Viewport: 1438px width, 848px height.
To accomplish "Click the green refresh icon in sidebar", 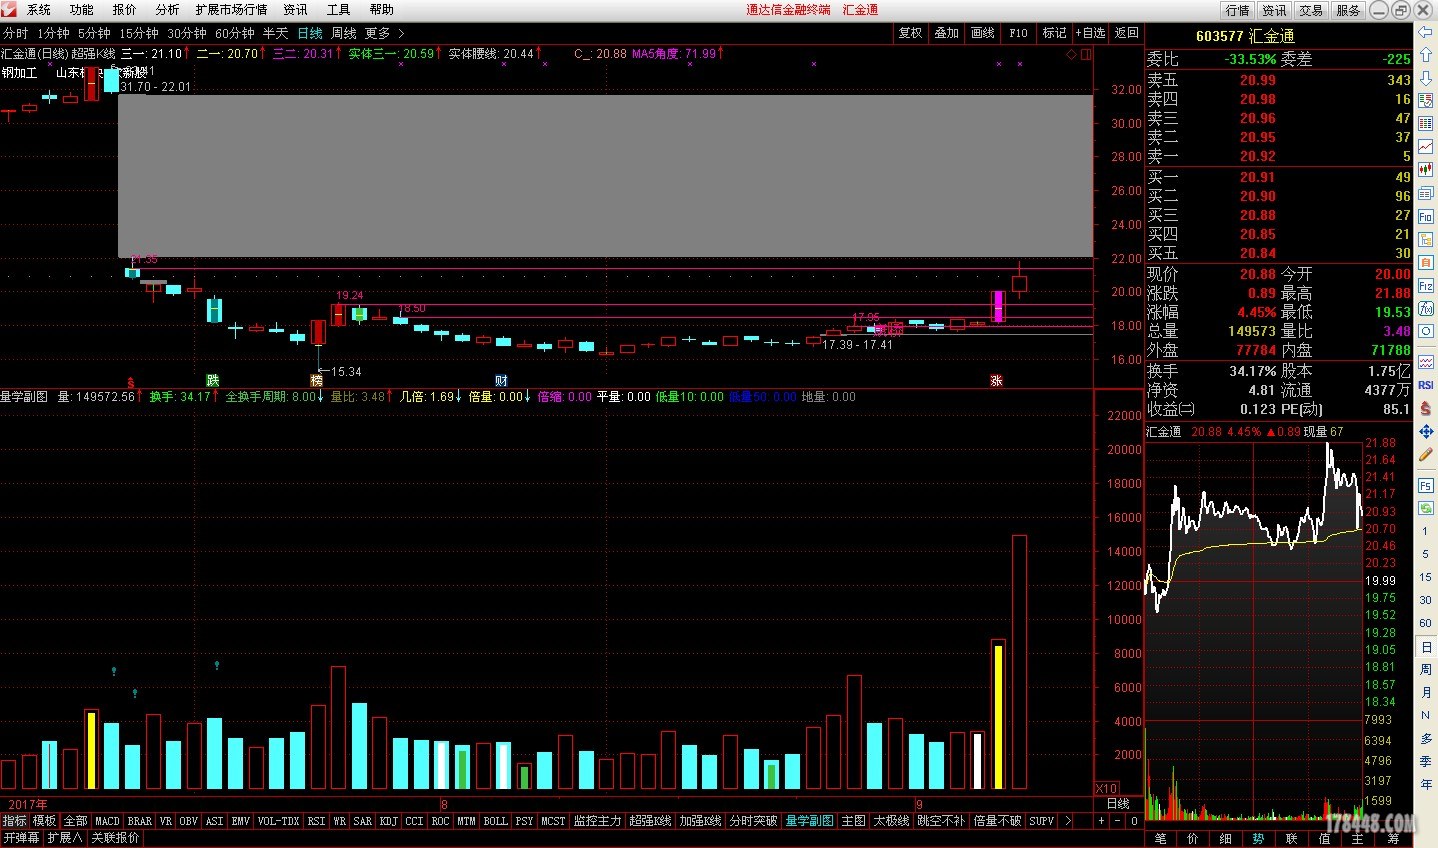I will [1426, 508].
